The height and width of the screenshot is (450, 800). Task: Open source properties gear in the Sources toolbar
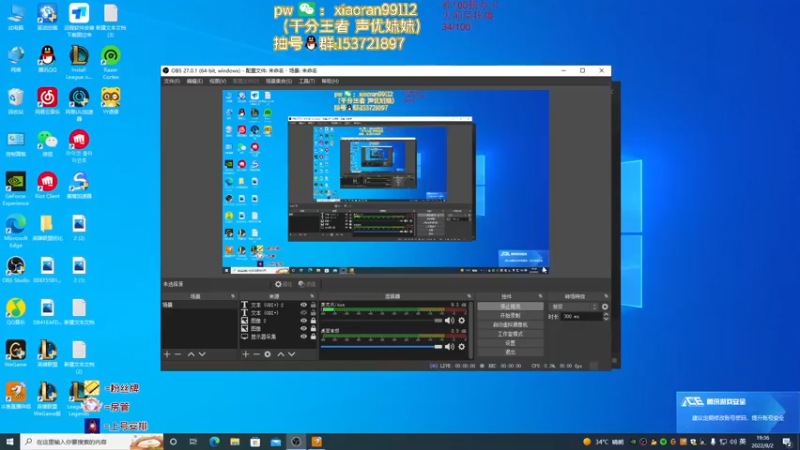[267, 354]
